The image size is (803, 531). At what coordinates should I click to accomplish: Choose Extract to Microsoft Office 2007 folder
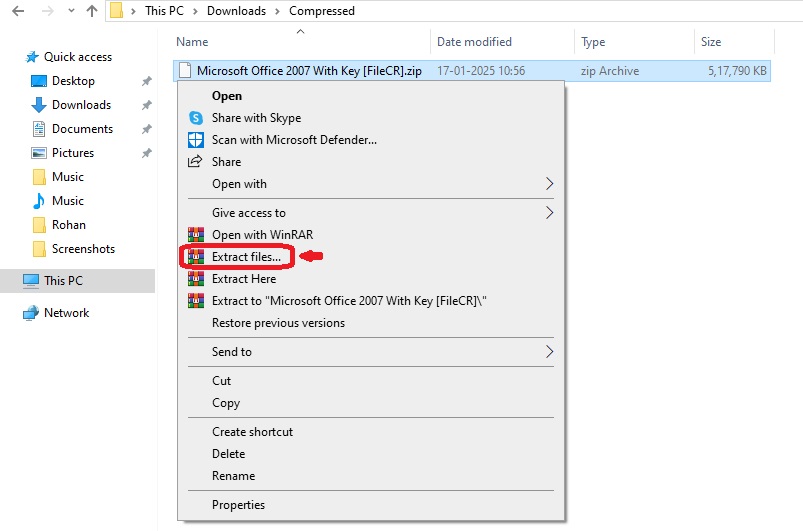tap(349, 301)
